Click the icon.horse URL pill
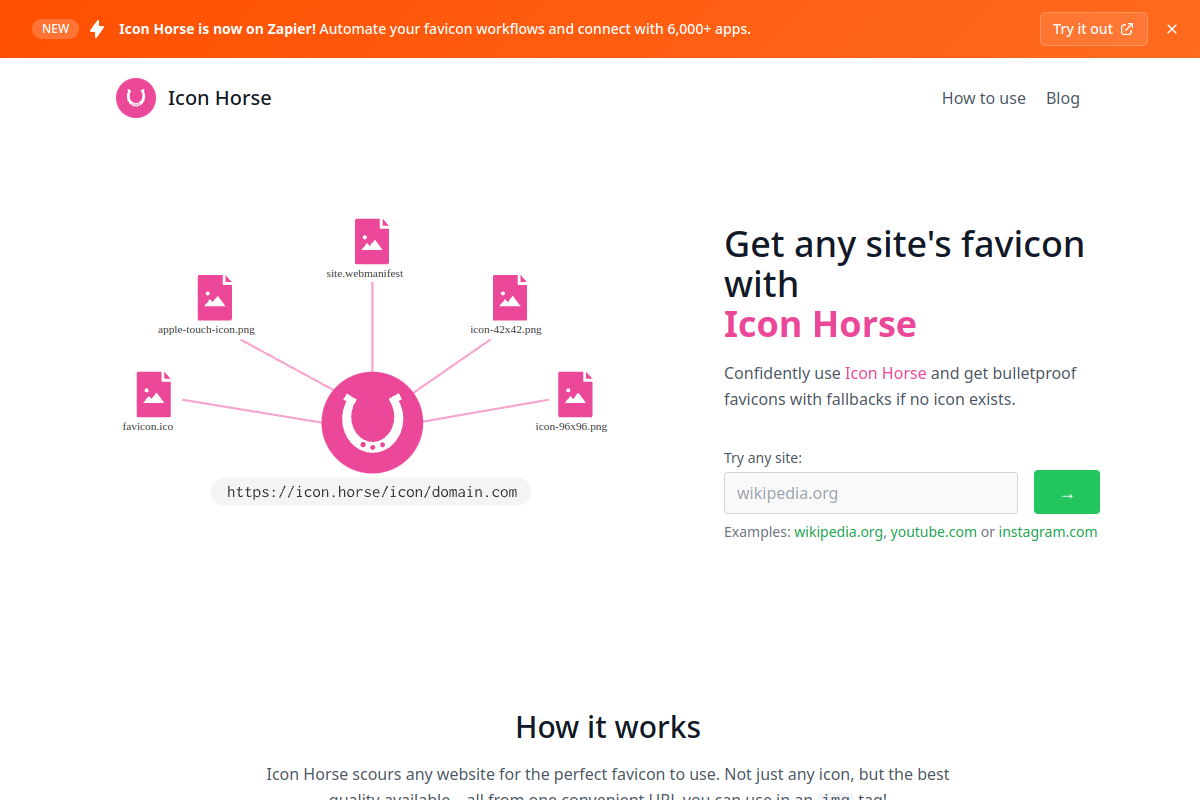Screen dimensions: 1200x800 [x=371, y=491]
